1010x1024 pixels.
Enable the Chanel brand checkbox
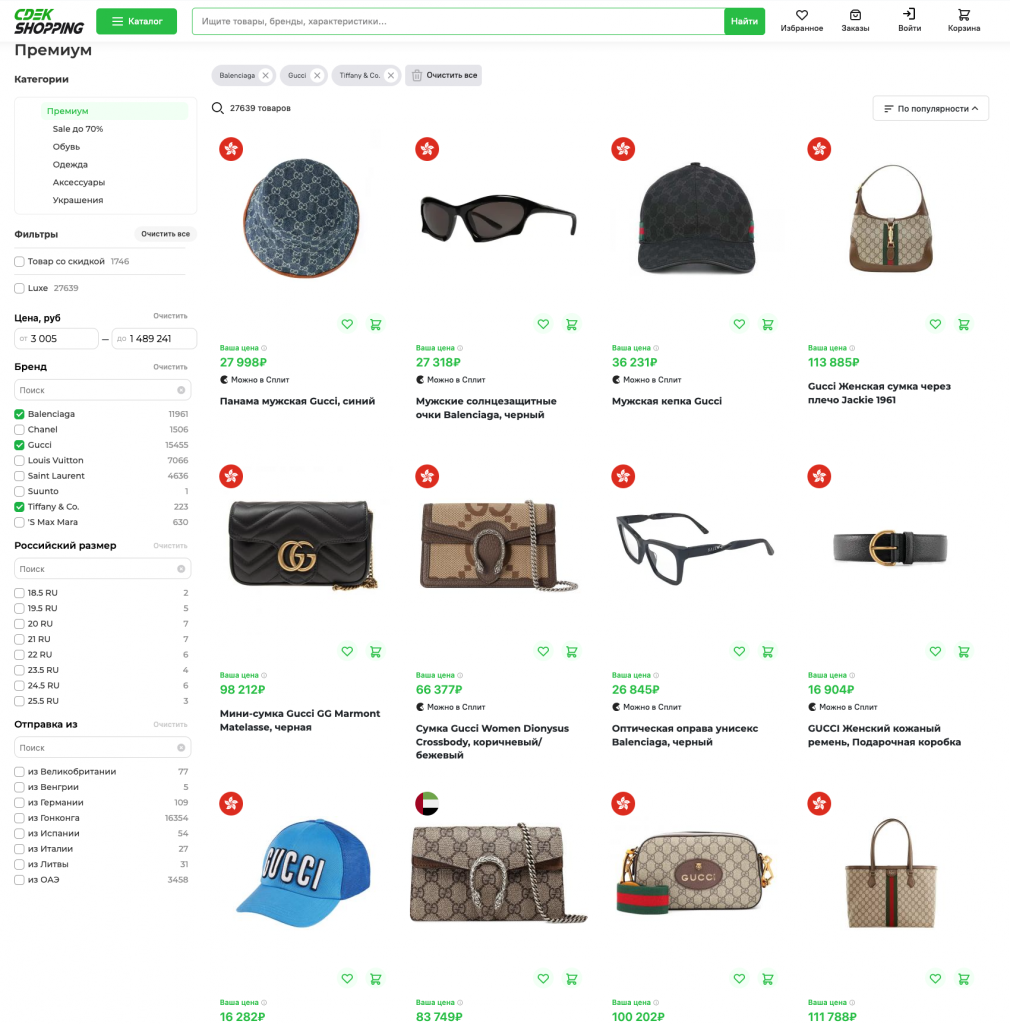click(19, 430)
